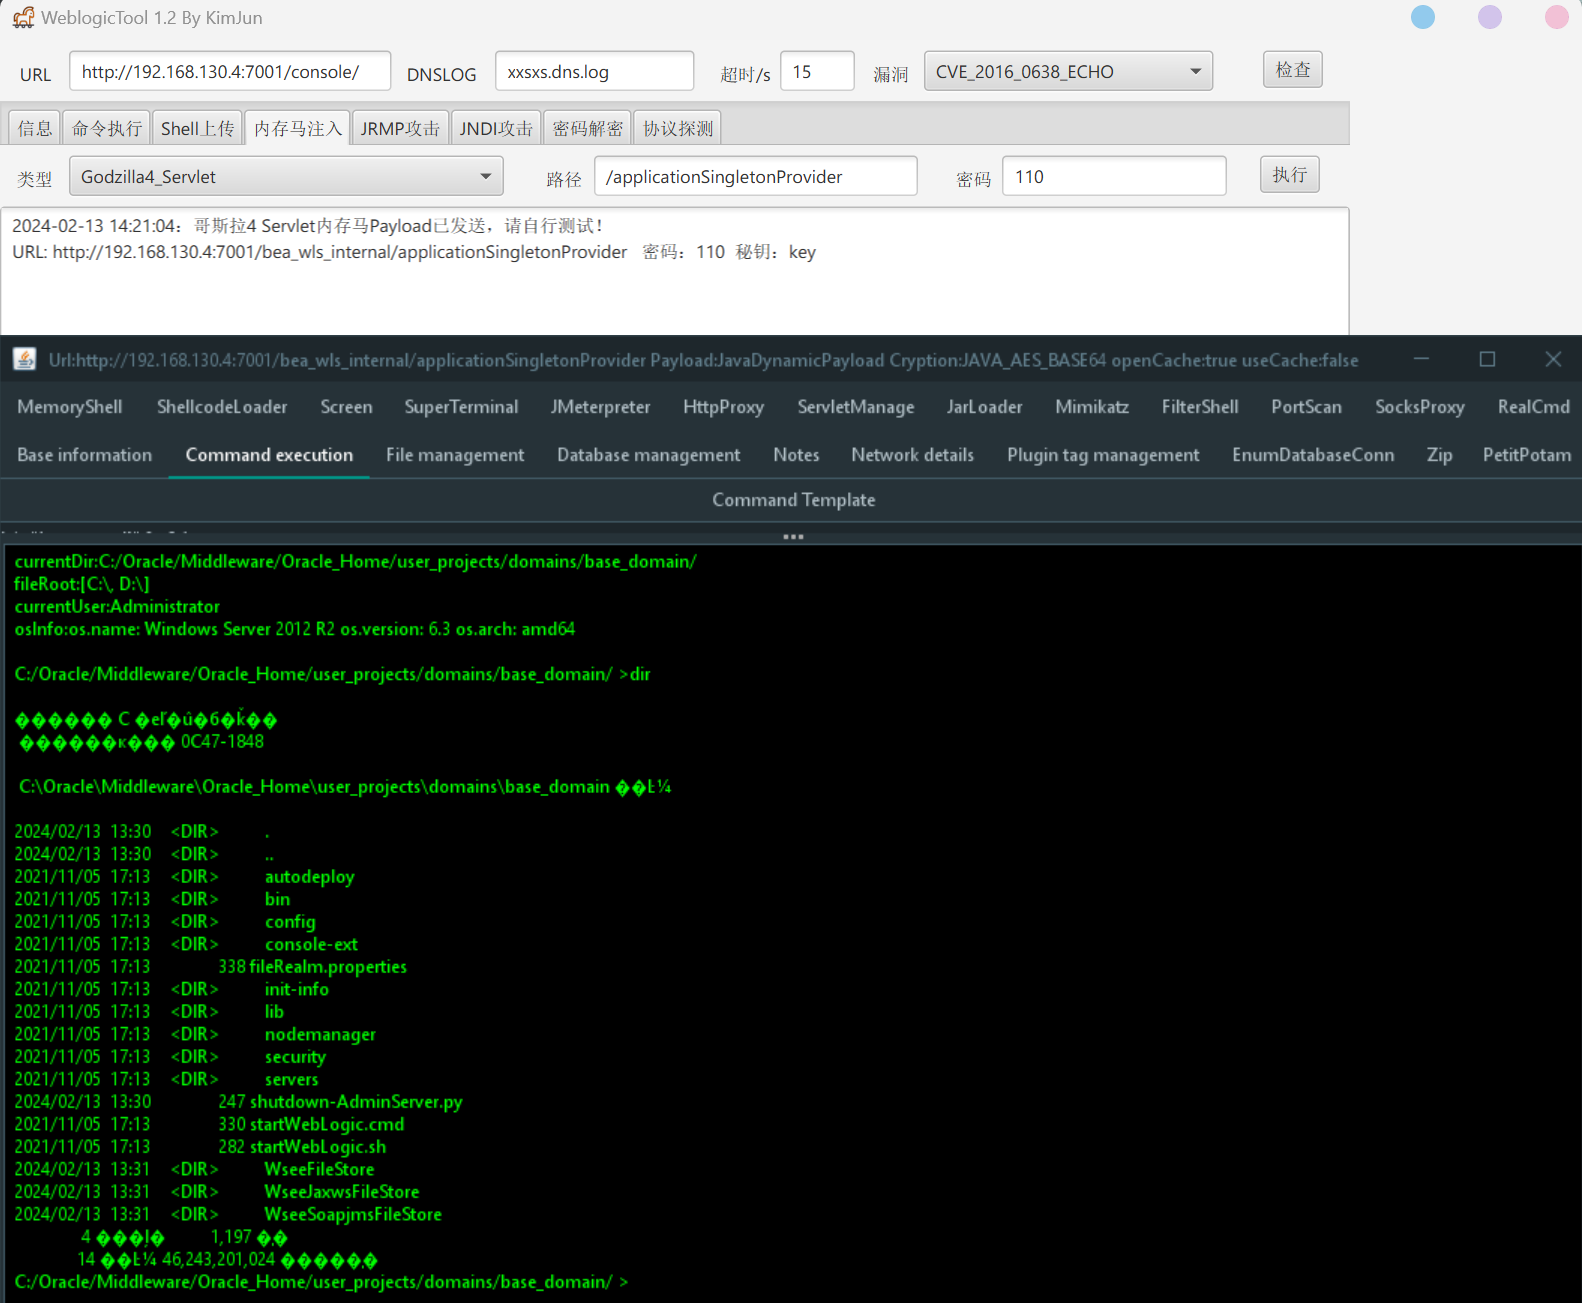Switch to the 密码解密 tab
This screenshot has width=1582, height=1303.
coord(587,128)
